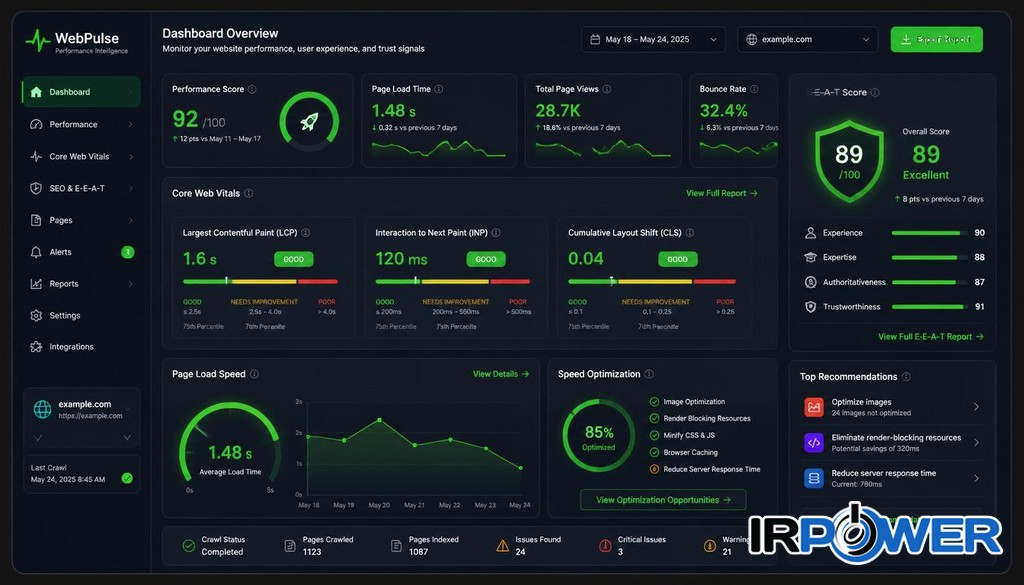This screenshot has height=585, width=1024.
Task: Click the server icon for response time
Action: pos(814,479)
